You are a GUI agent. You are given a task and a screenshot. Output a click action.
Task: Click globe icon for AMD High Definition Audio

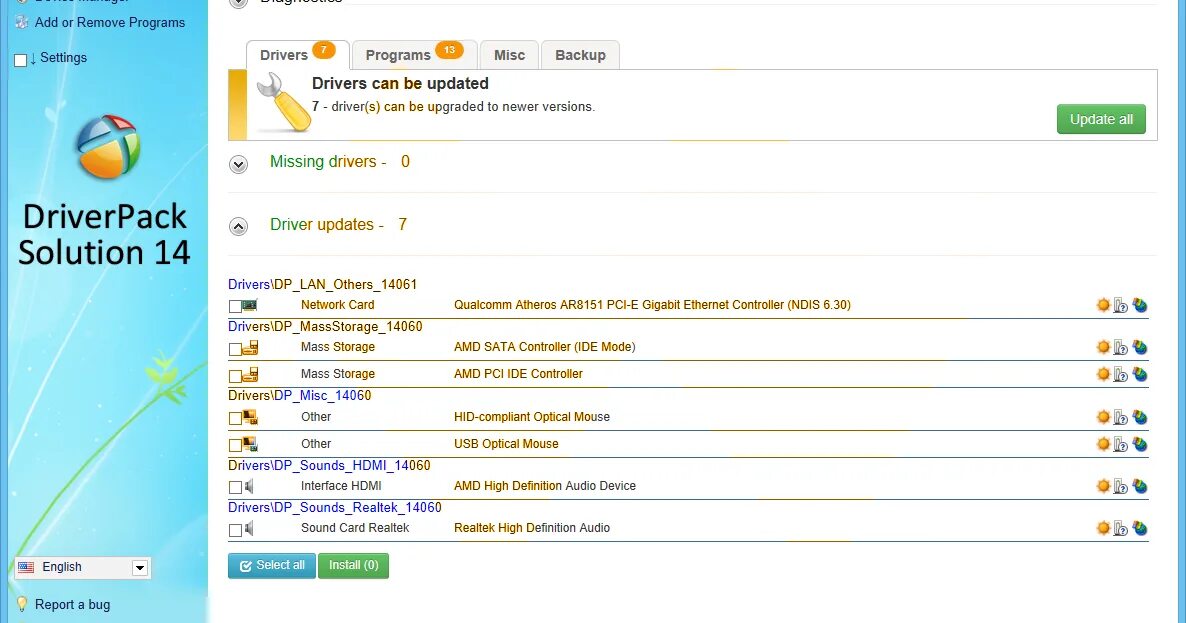pos(1140,486)
